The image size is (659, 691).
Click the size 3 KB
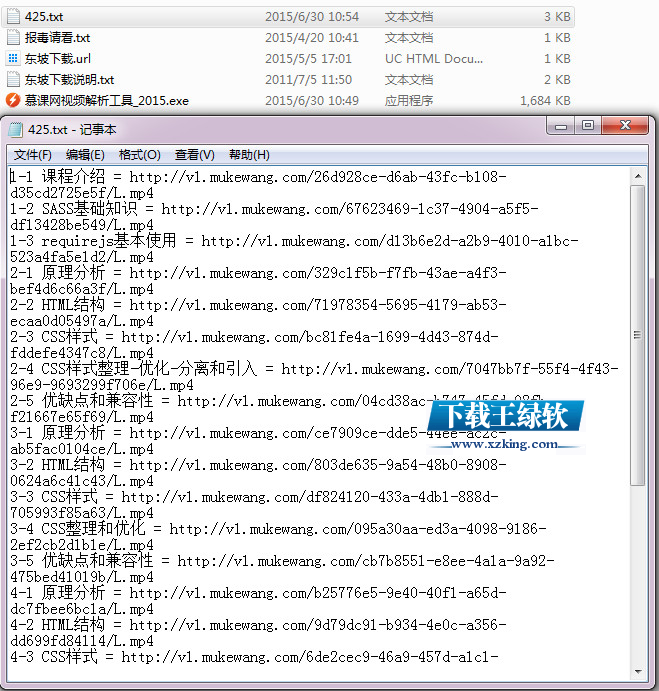[557, 17]
